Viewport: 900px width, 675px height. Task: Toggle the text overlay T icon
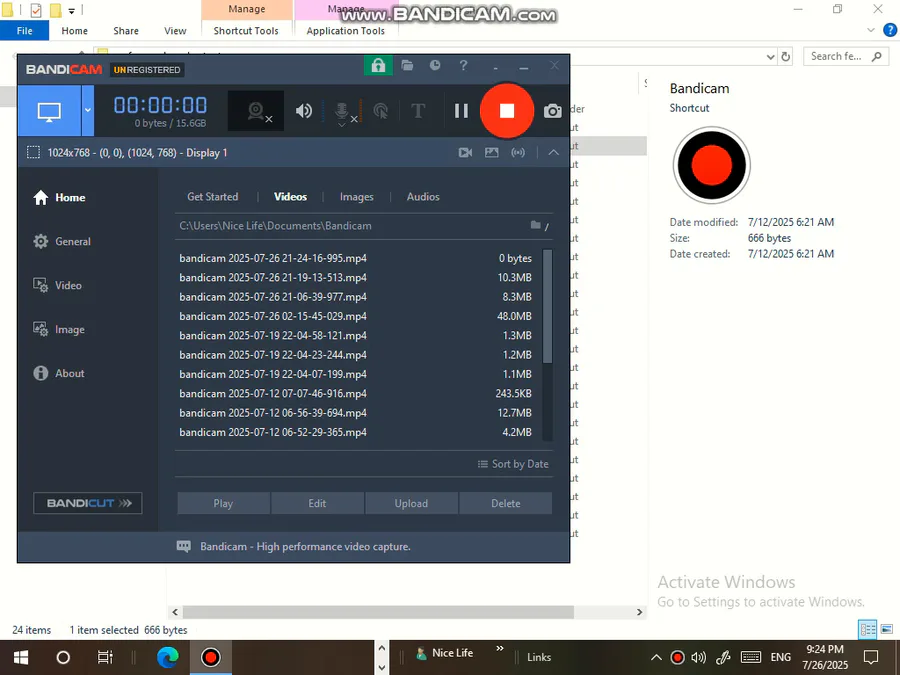click(418, 110)
